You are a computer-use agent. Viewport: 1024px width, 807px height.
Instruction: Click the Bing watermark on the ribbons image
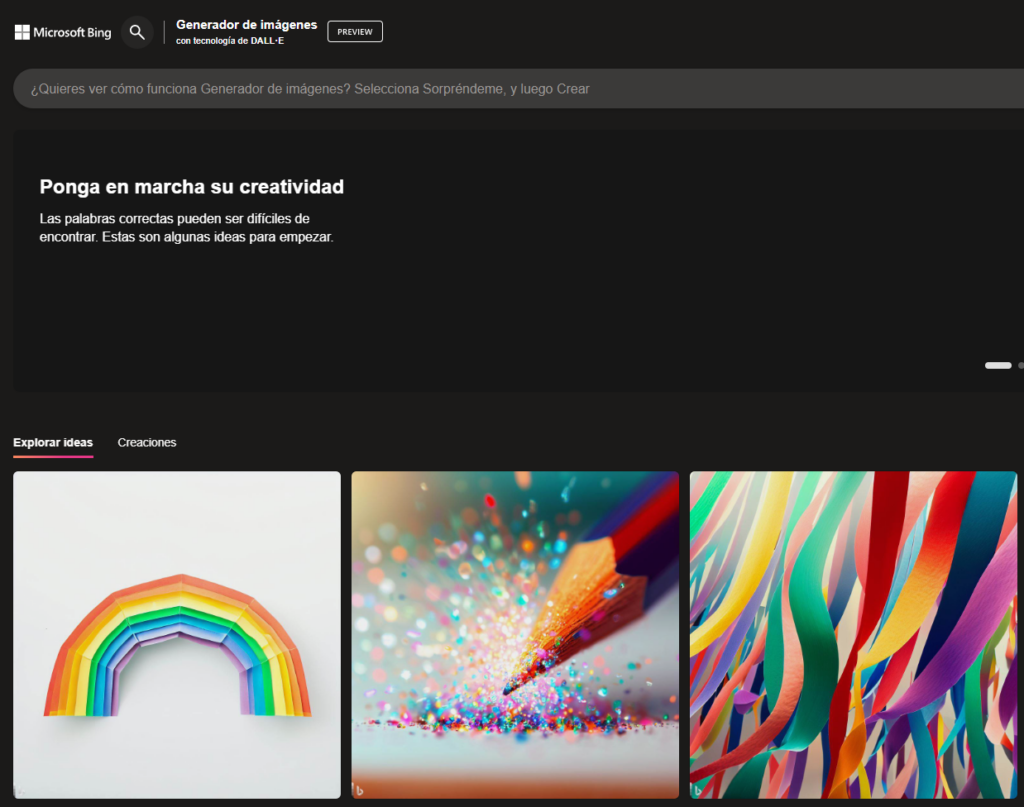coord(698,790)
